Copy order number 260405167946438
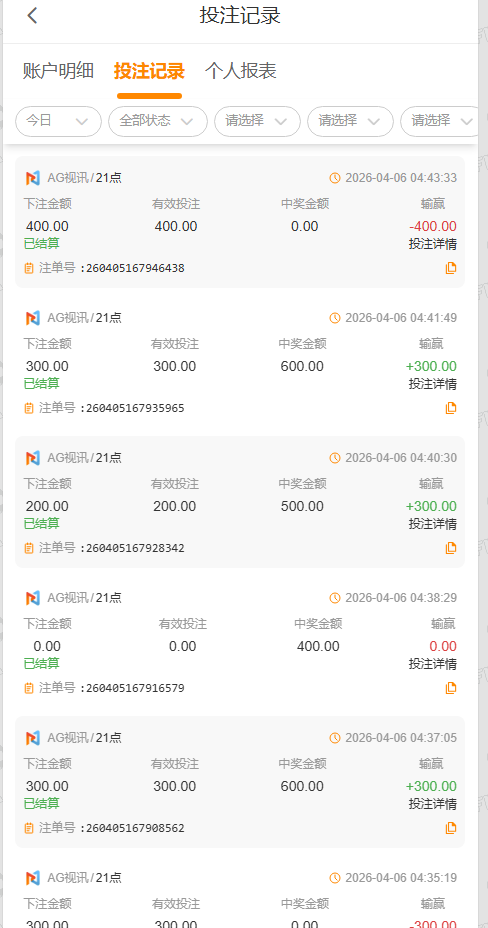Screen dimensions: 488x928 (x=451, y=268)
